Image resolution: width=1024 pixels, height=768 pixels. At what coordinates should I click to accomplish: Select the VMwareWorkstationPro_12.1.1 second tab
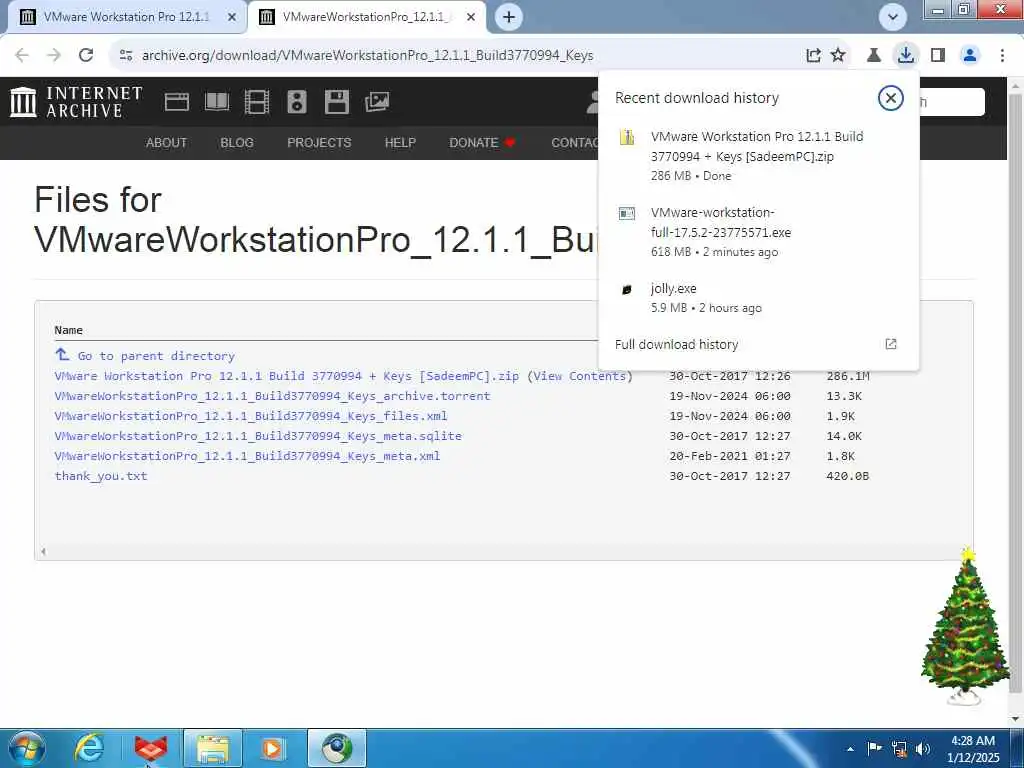366,18
